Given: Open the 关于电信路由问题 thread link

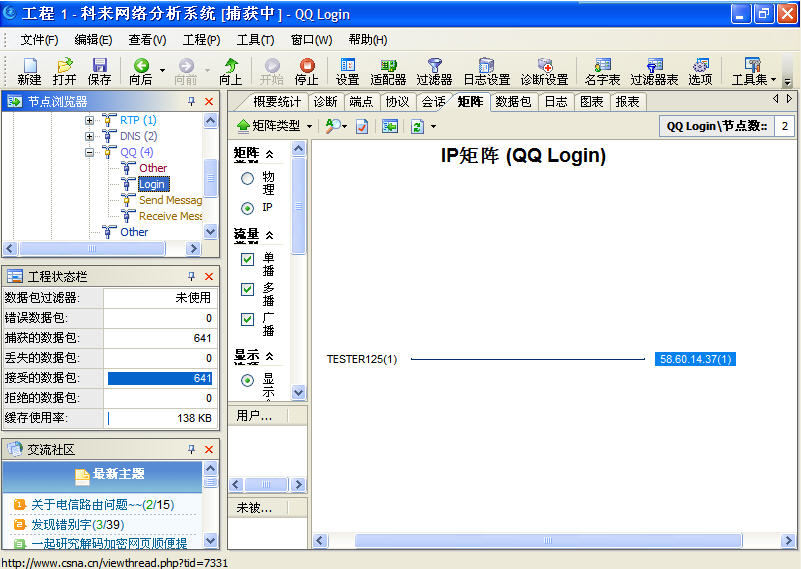Looking at the screenshot, I should click(103, 505).
